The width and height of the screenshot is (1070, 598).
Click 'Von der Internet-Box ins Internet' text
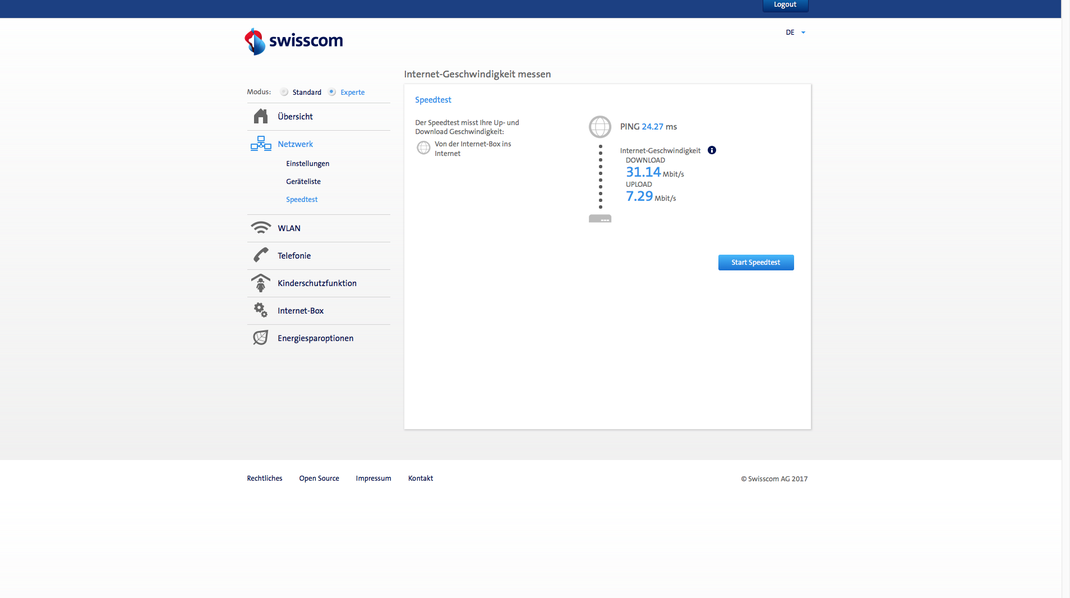473,149
